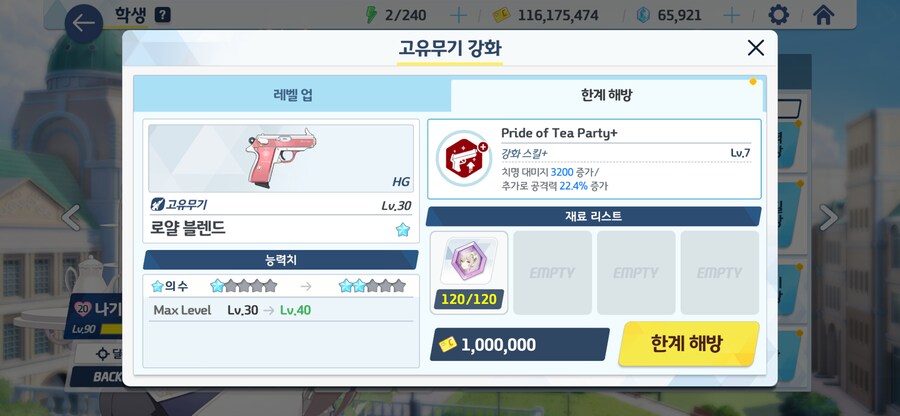Add more energy with plus icon
Viewport: 900px width, 416px height.
coord(458,15)
